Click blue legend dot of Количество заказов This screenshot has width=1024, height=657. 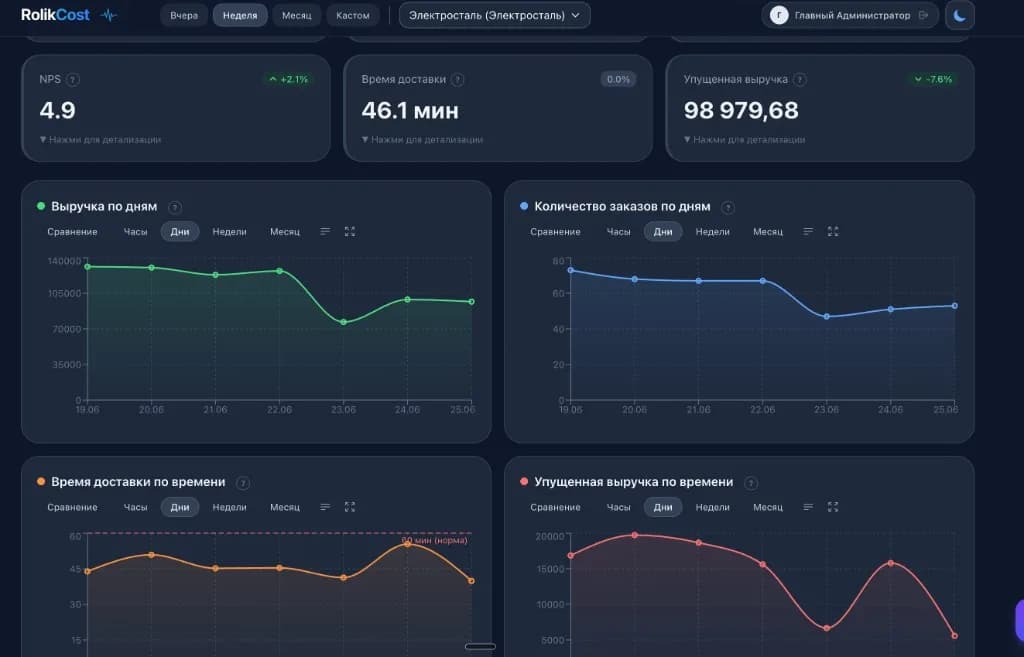[x=524, y=206]
